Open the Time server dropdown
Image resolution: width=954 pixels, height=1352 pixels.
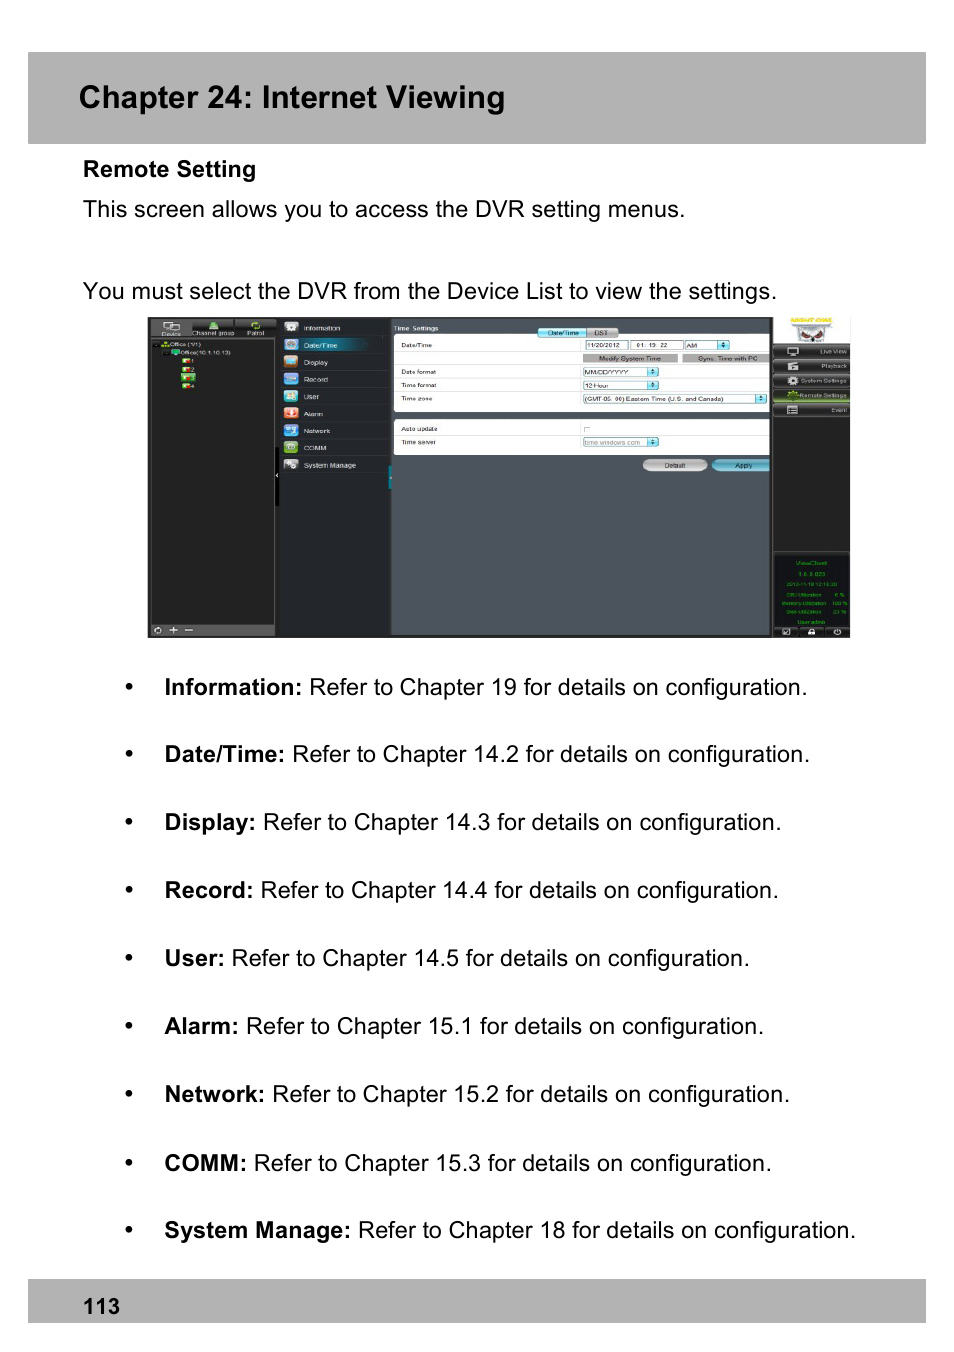click(621, 442)
